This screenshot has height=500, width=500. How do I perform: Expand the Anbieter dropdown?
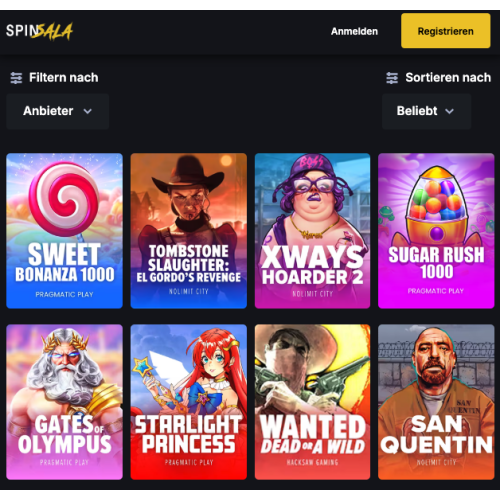tap(58, 111)
